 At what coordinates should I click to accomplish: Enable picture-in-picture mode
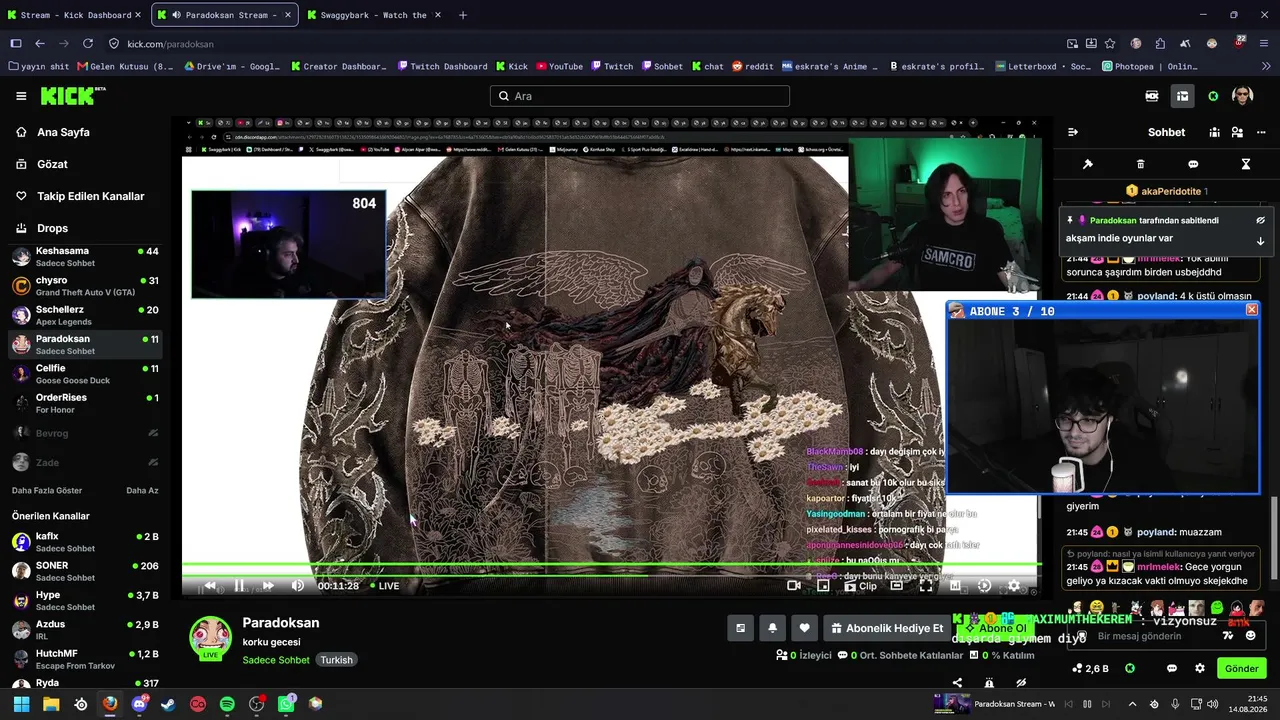click(x=823, y=586)
